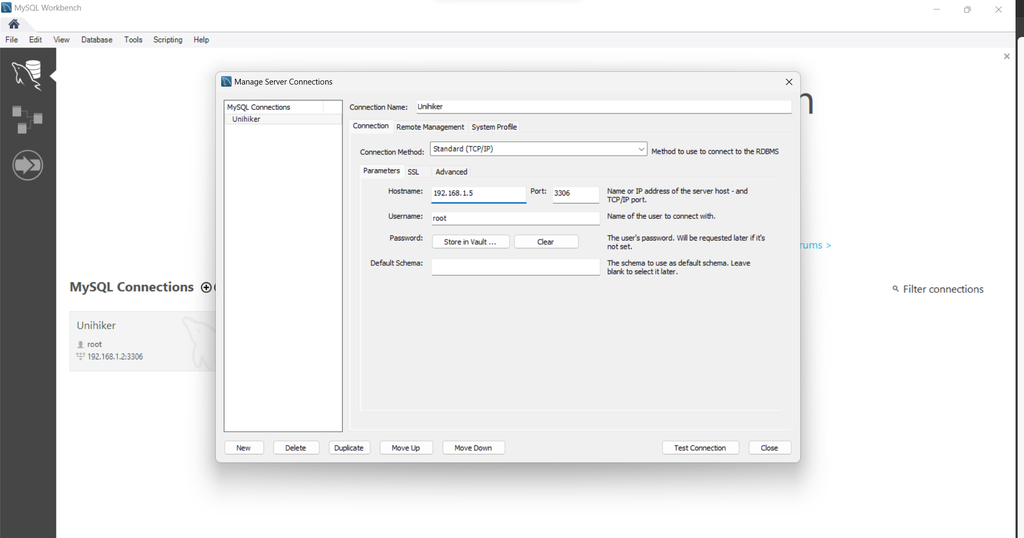The width and height of the screenshot is (1024, 538).
Task: Click the Clear password button
Action: point(545,242)
